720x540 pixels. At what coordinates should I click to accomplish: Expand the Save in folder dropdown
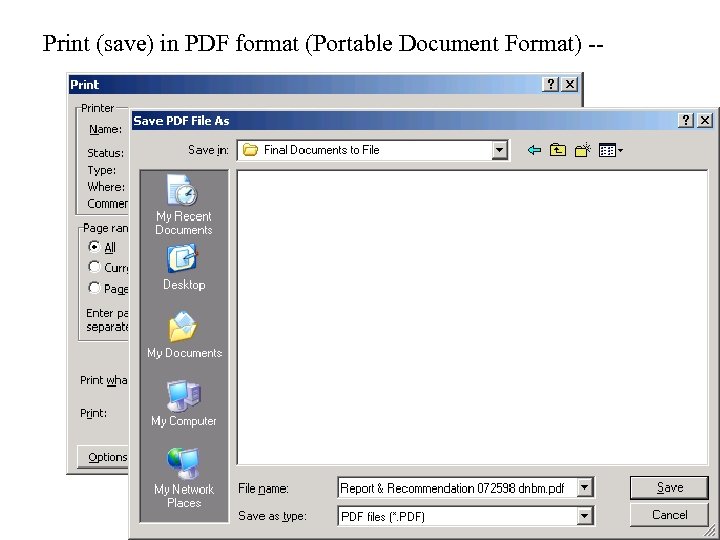pos(499,150)
